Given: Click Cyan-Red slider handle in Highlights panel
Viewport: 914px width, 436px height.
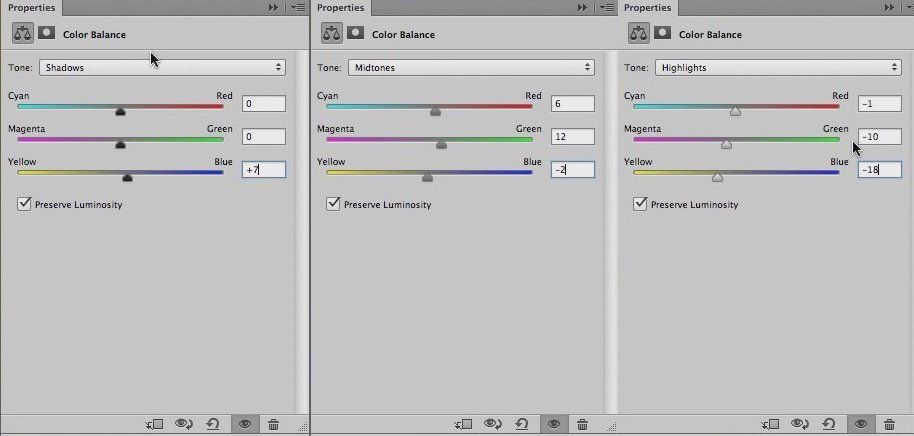Looking at the screenshot, I should tap(736, 111).
